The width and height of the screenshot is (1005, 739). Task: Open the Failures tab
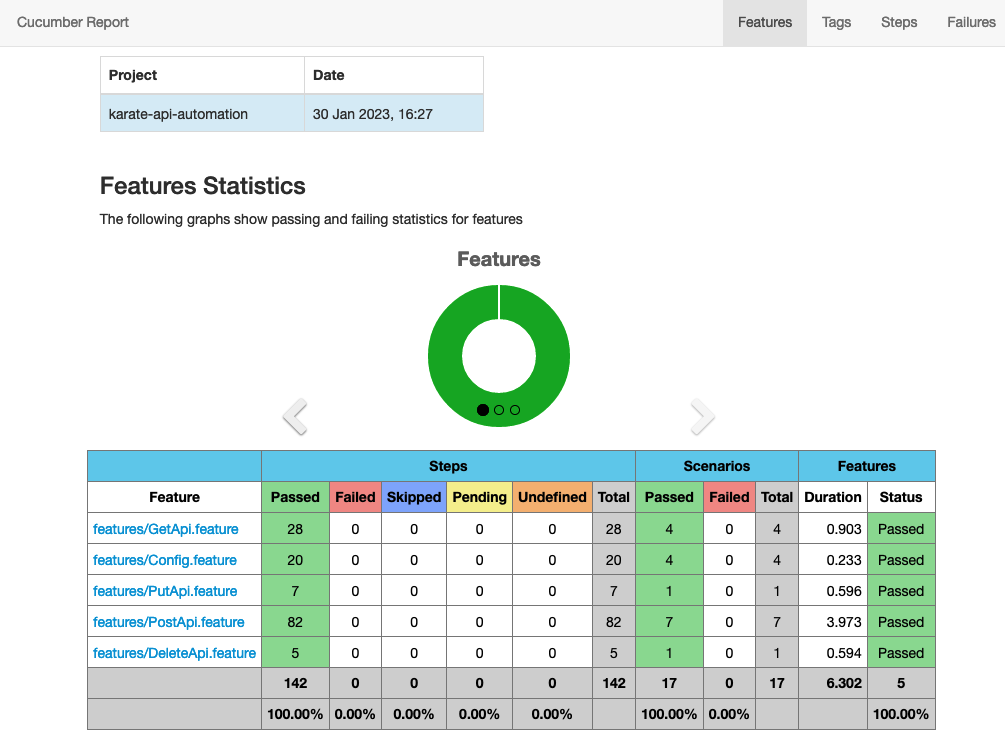tap(969, 22)
